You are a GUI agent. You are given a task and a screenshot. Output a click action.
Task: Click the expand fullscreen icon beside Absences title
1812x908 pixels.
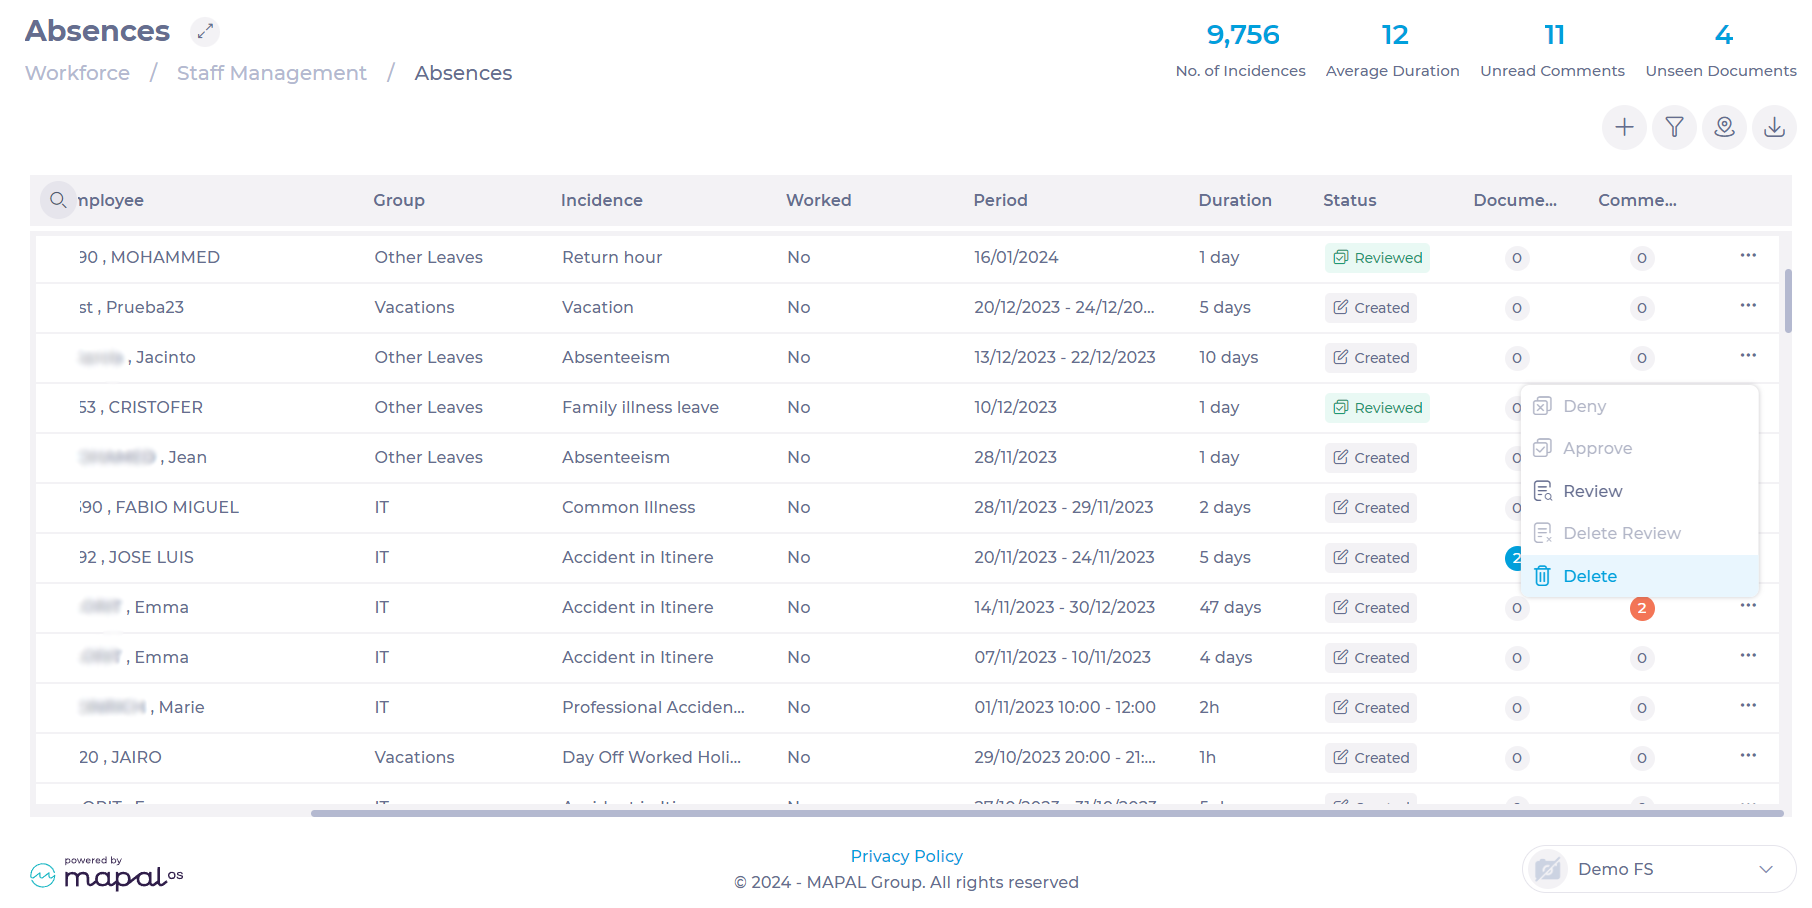point(205,31)
